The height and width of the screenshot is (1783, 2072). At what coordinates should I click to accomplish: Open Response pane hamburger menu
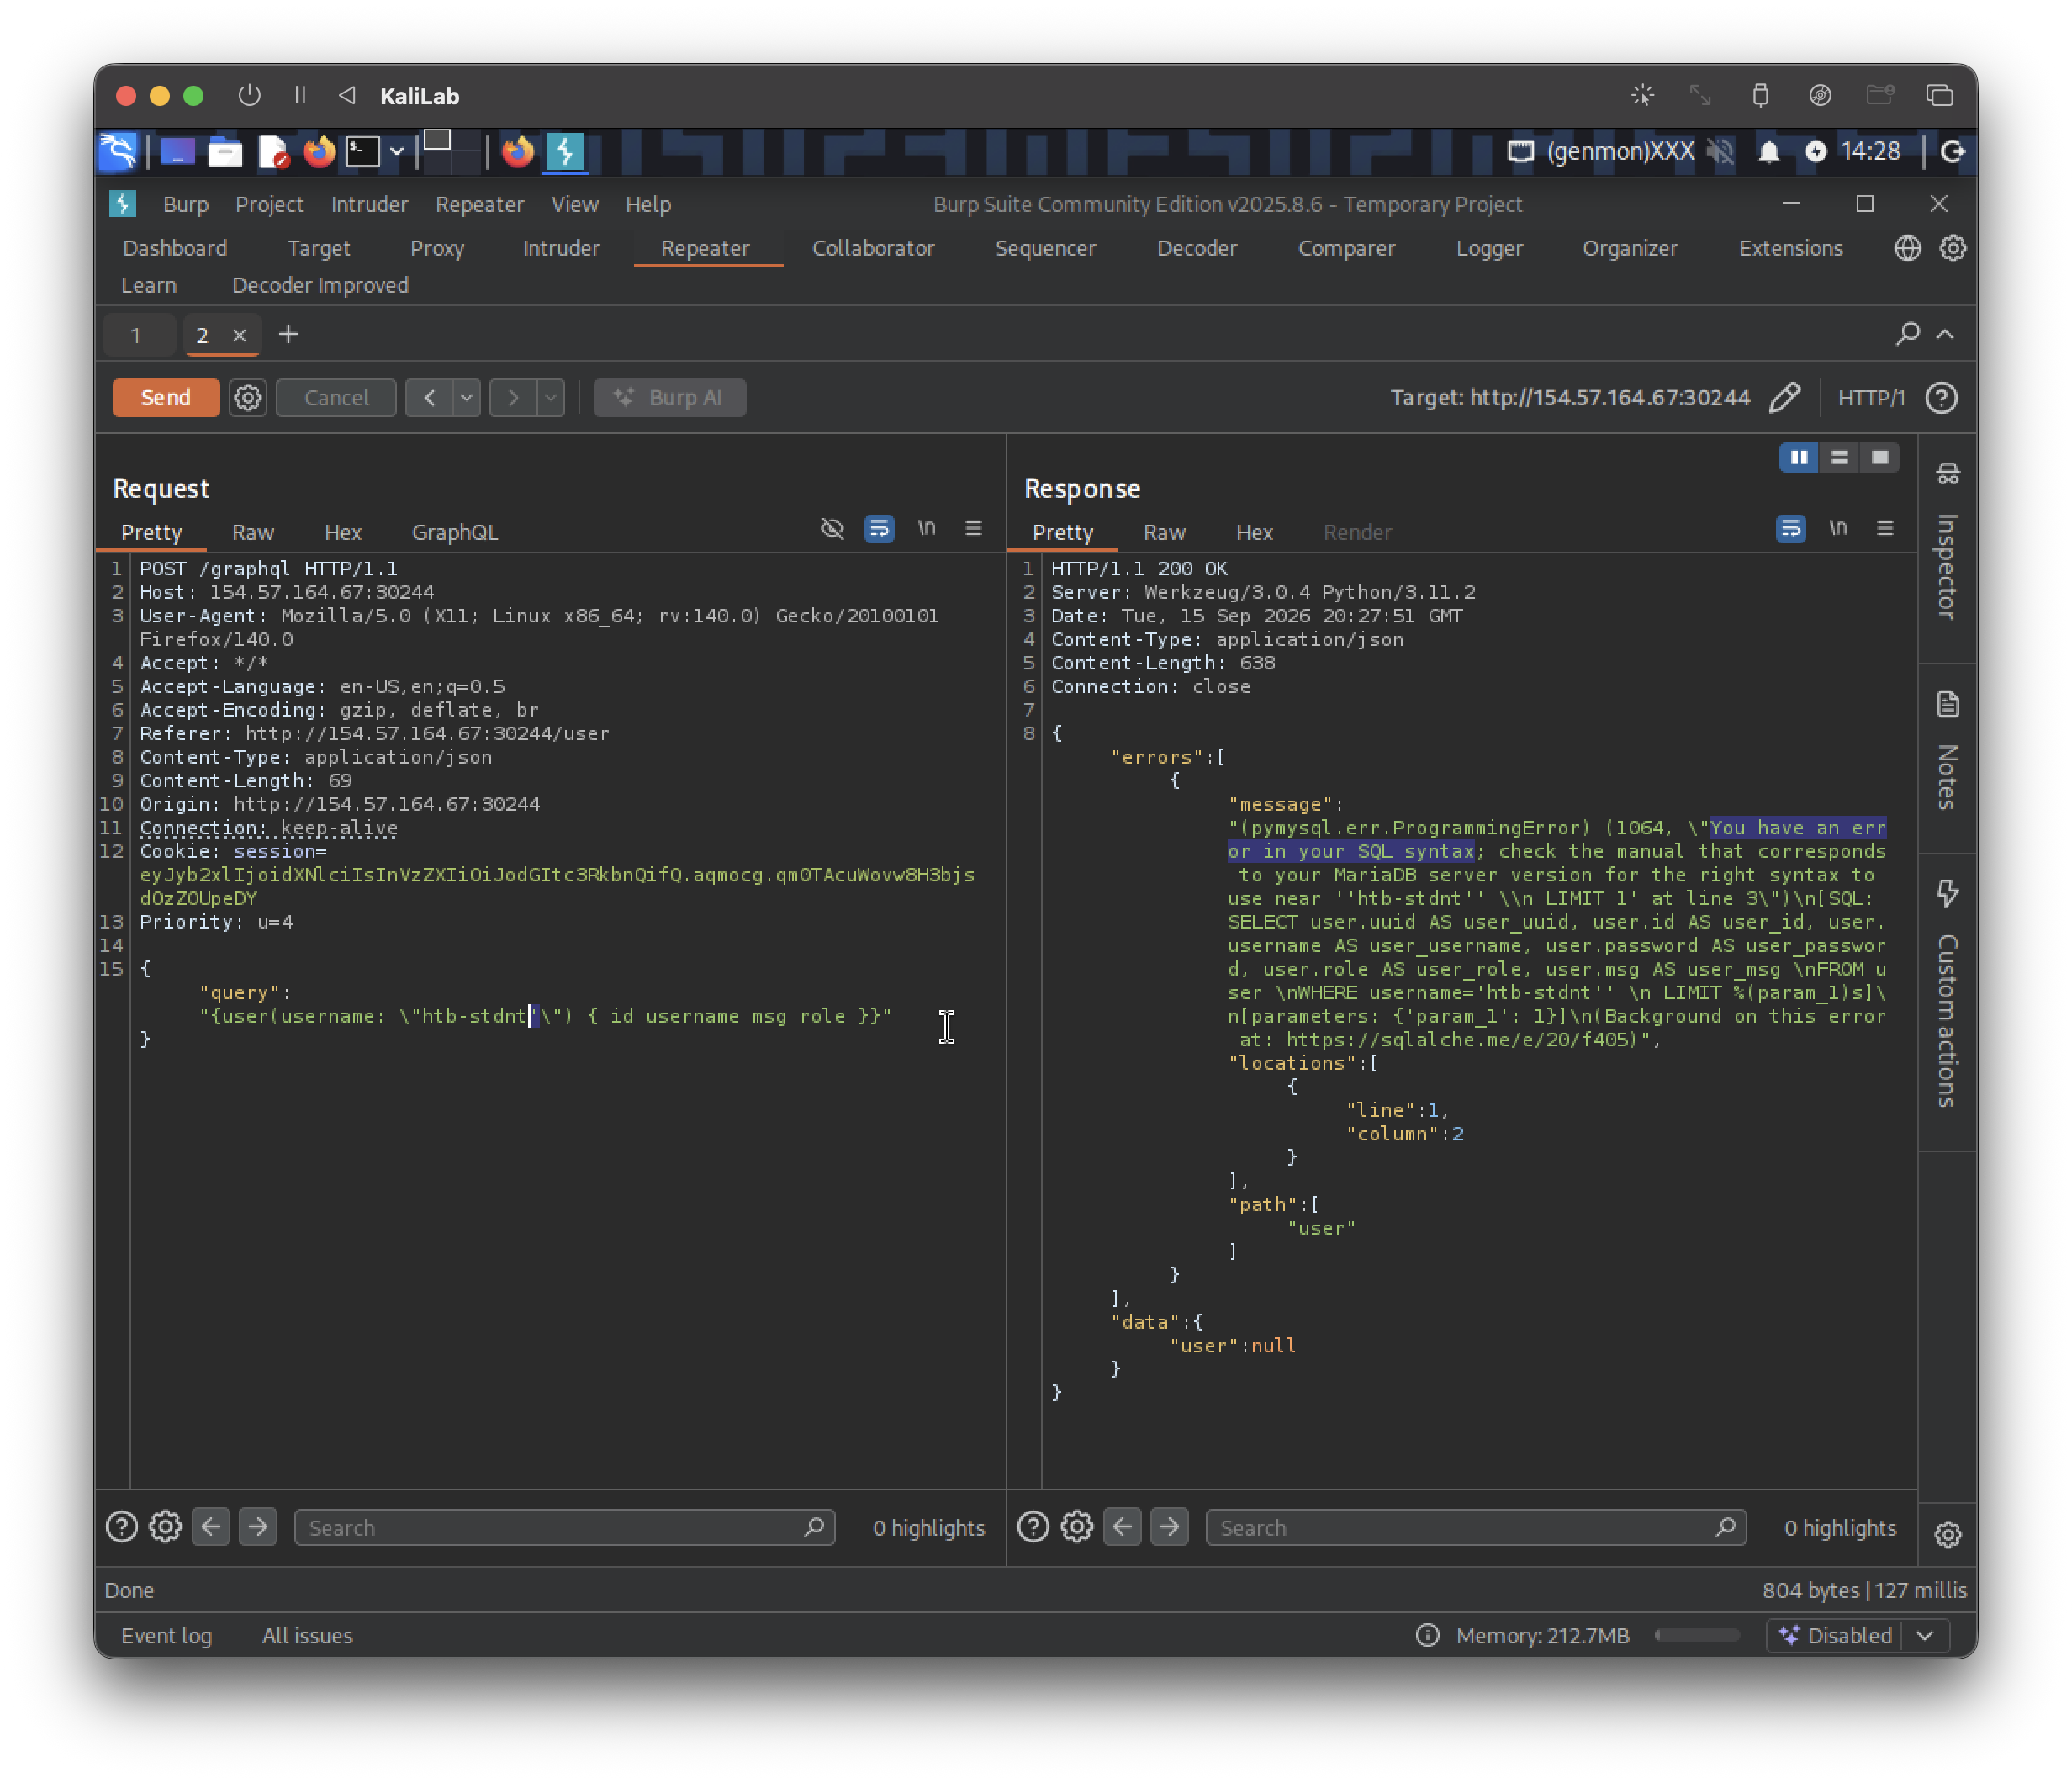click(1885, 528)
